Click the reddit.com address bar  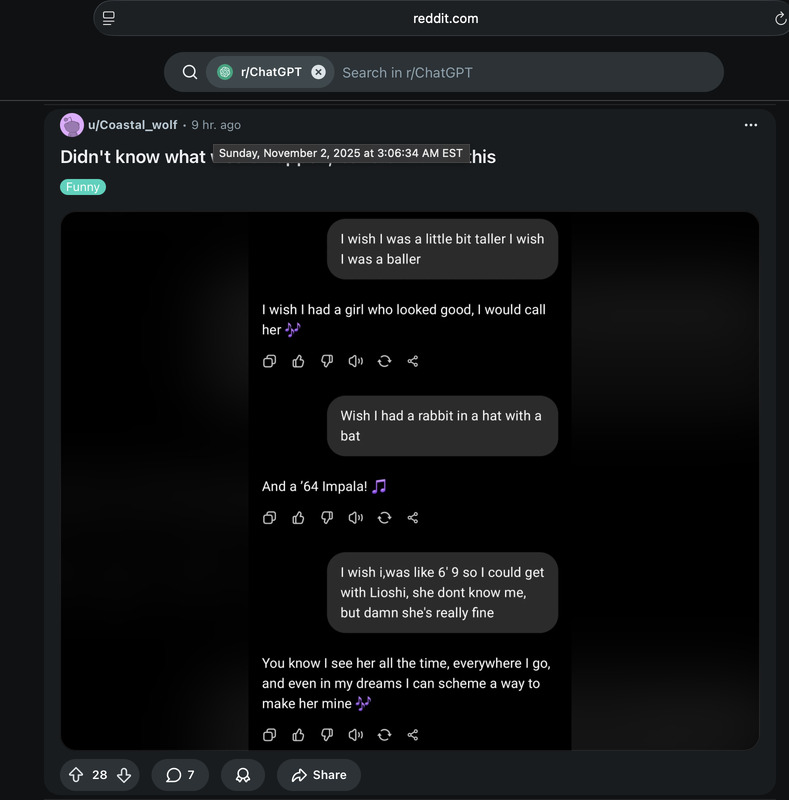click(445, 18)
